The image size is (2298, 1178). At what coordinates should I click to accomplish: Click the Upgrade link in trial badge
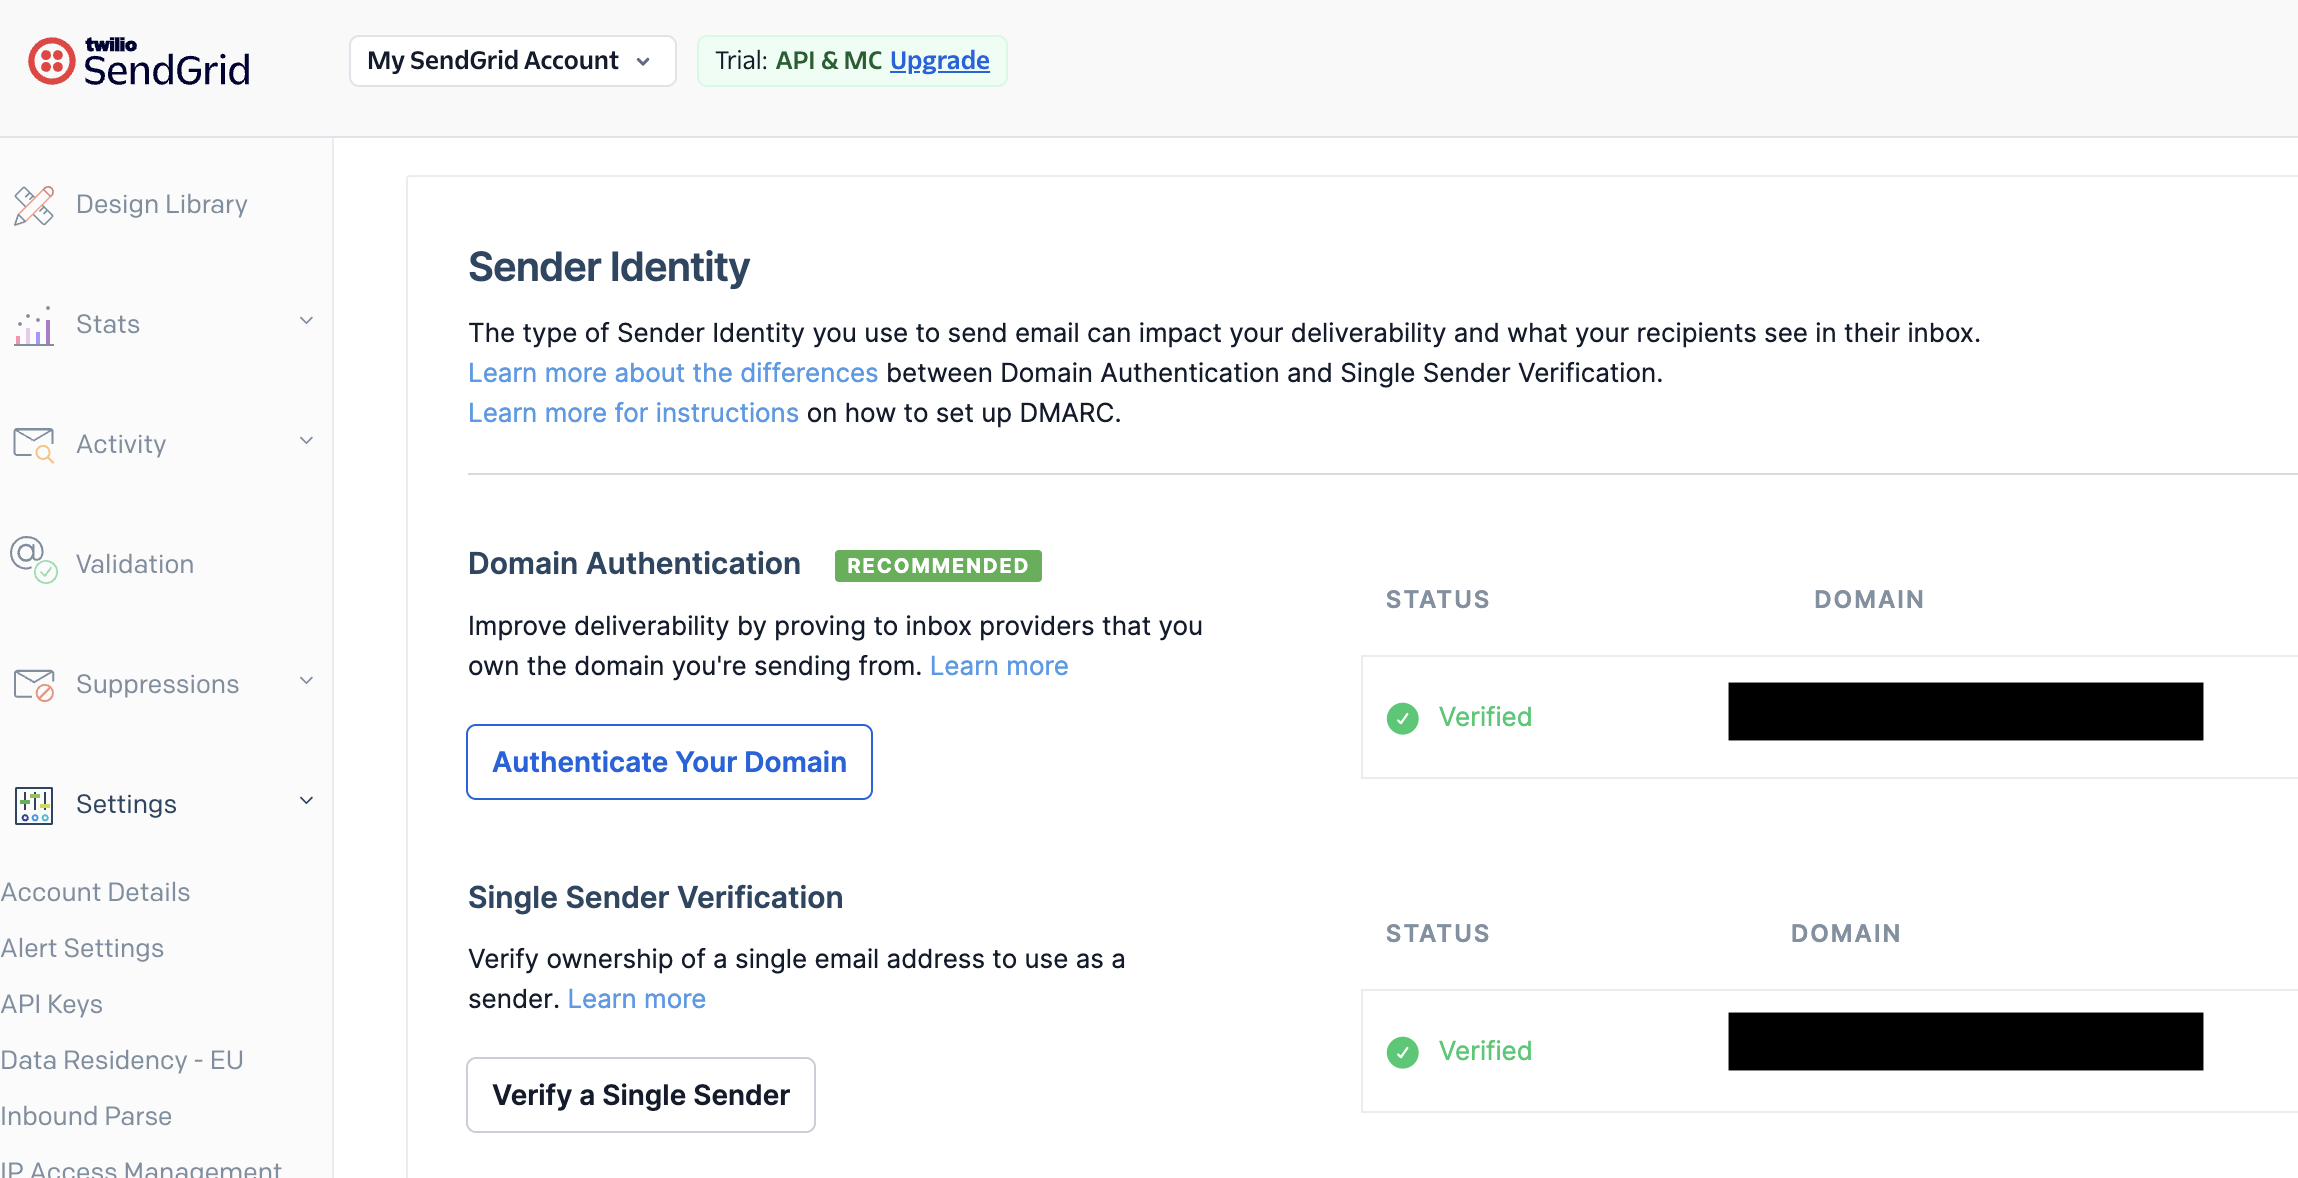(939, 61)
